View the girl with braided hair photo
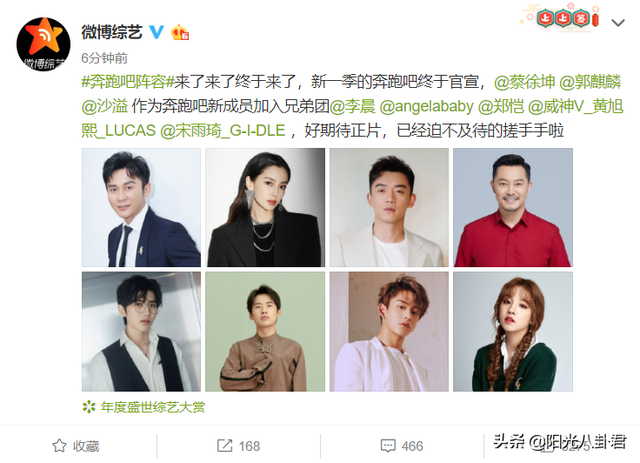 [513, 332]
